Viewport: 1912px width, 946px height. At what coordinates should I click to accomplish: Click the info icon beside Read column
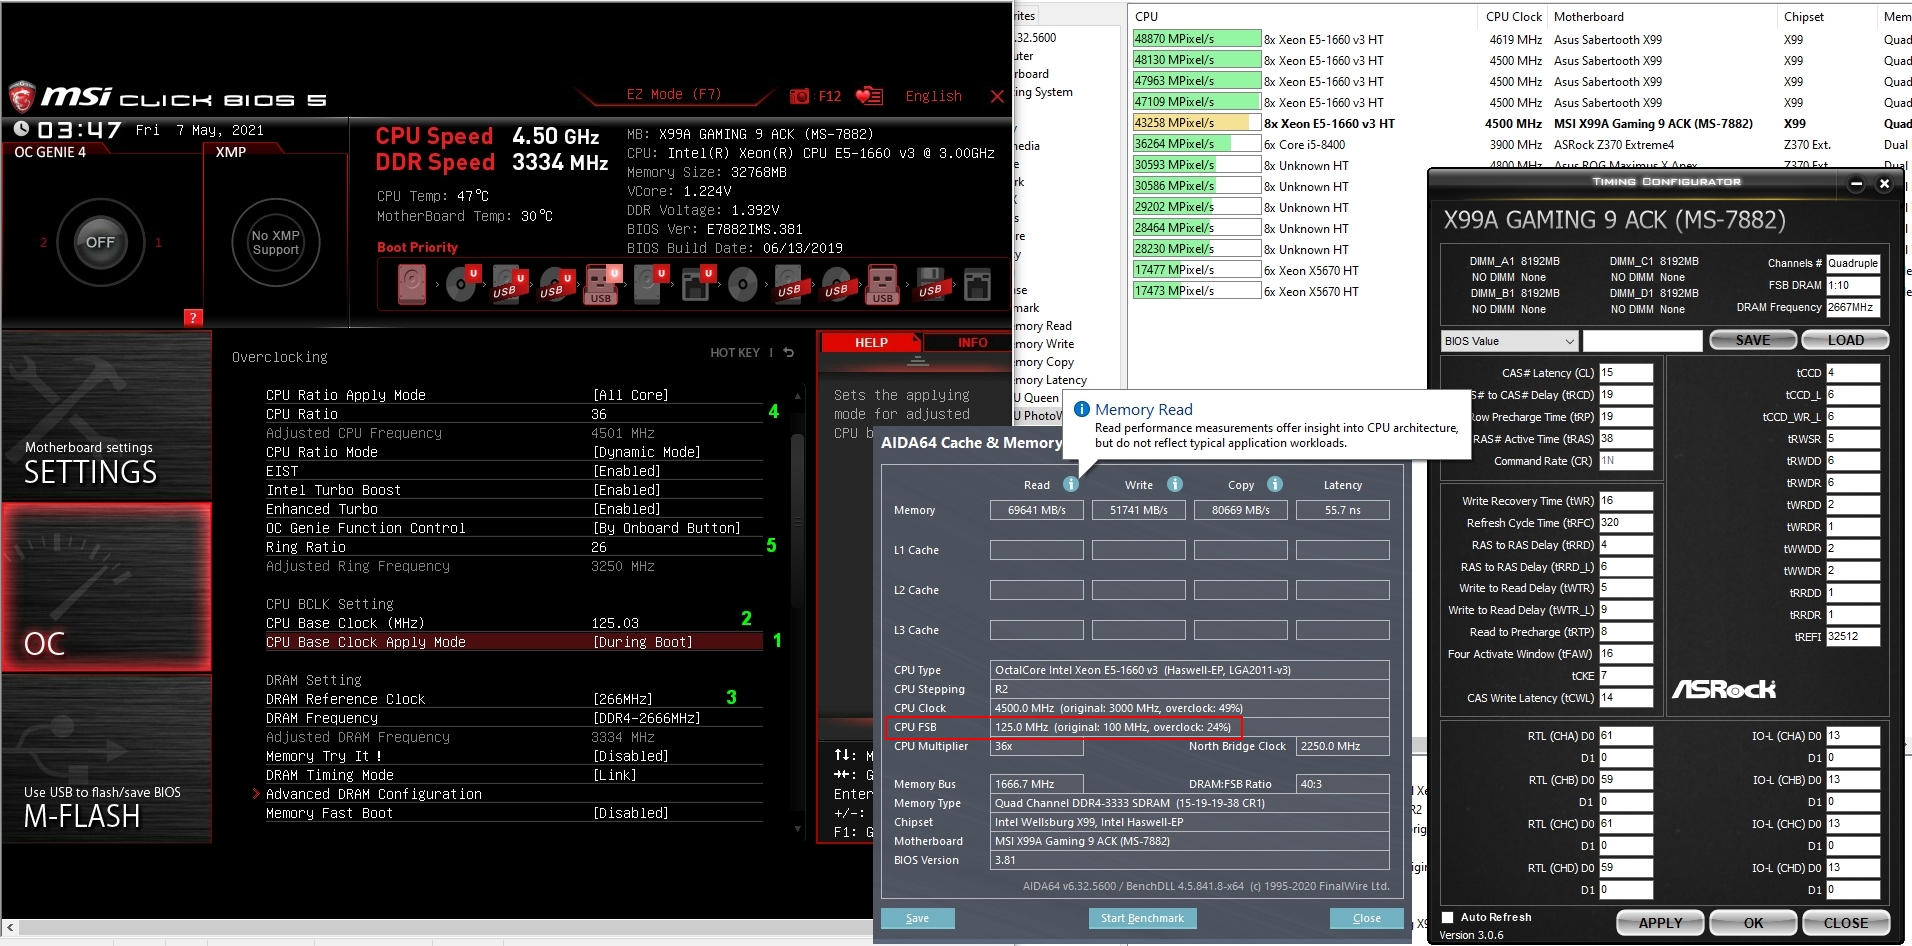tap(1070, 484)
